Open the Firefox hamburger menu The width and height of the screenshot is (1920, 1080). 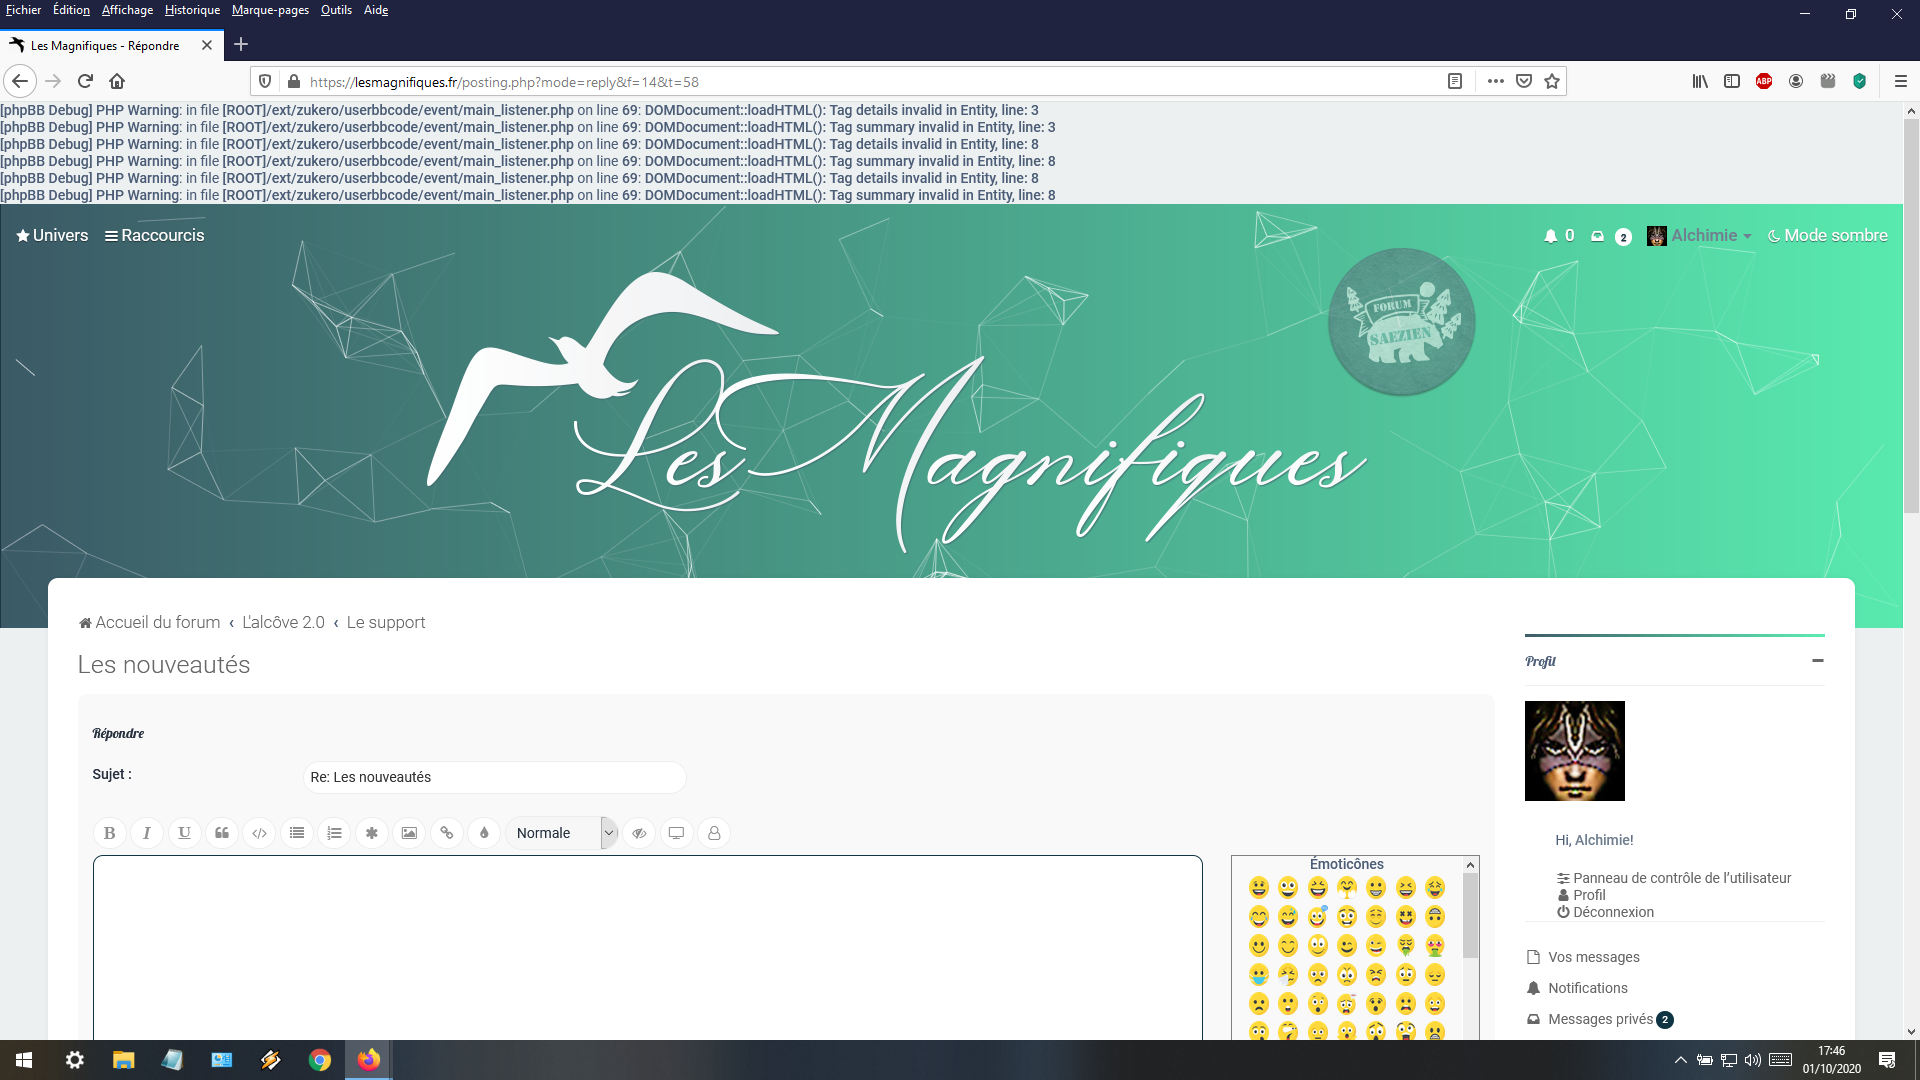coord(1901,81)
